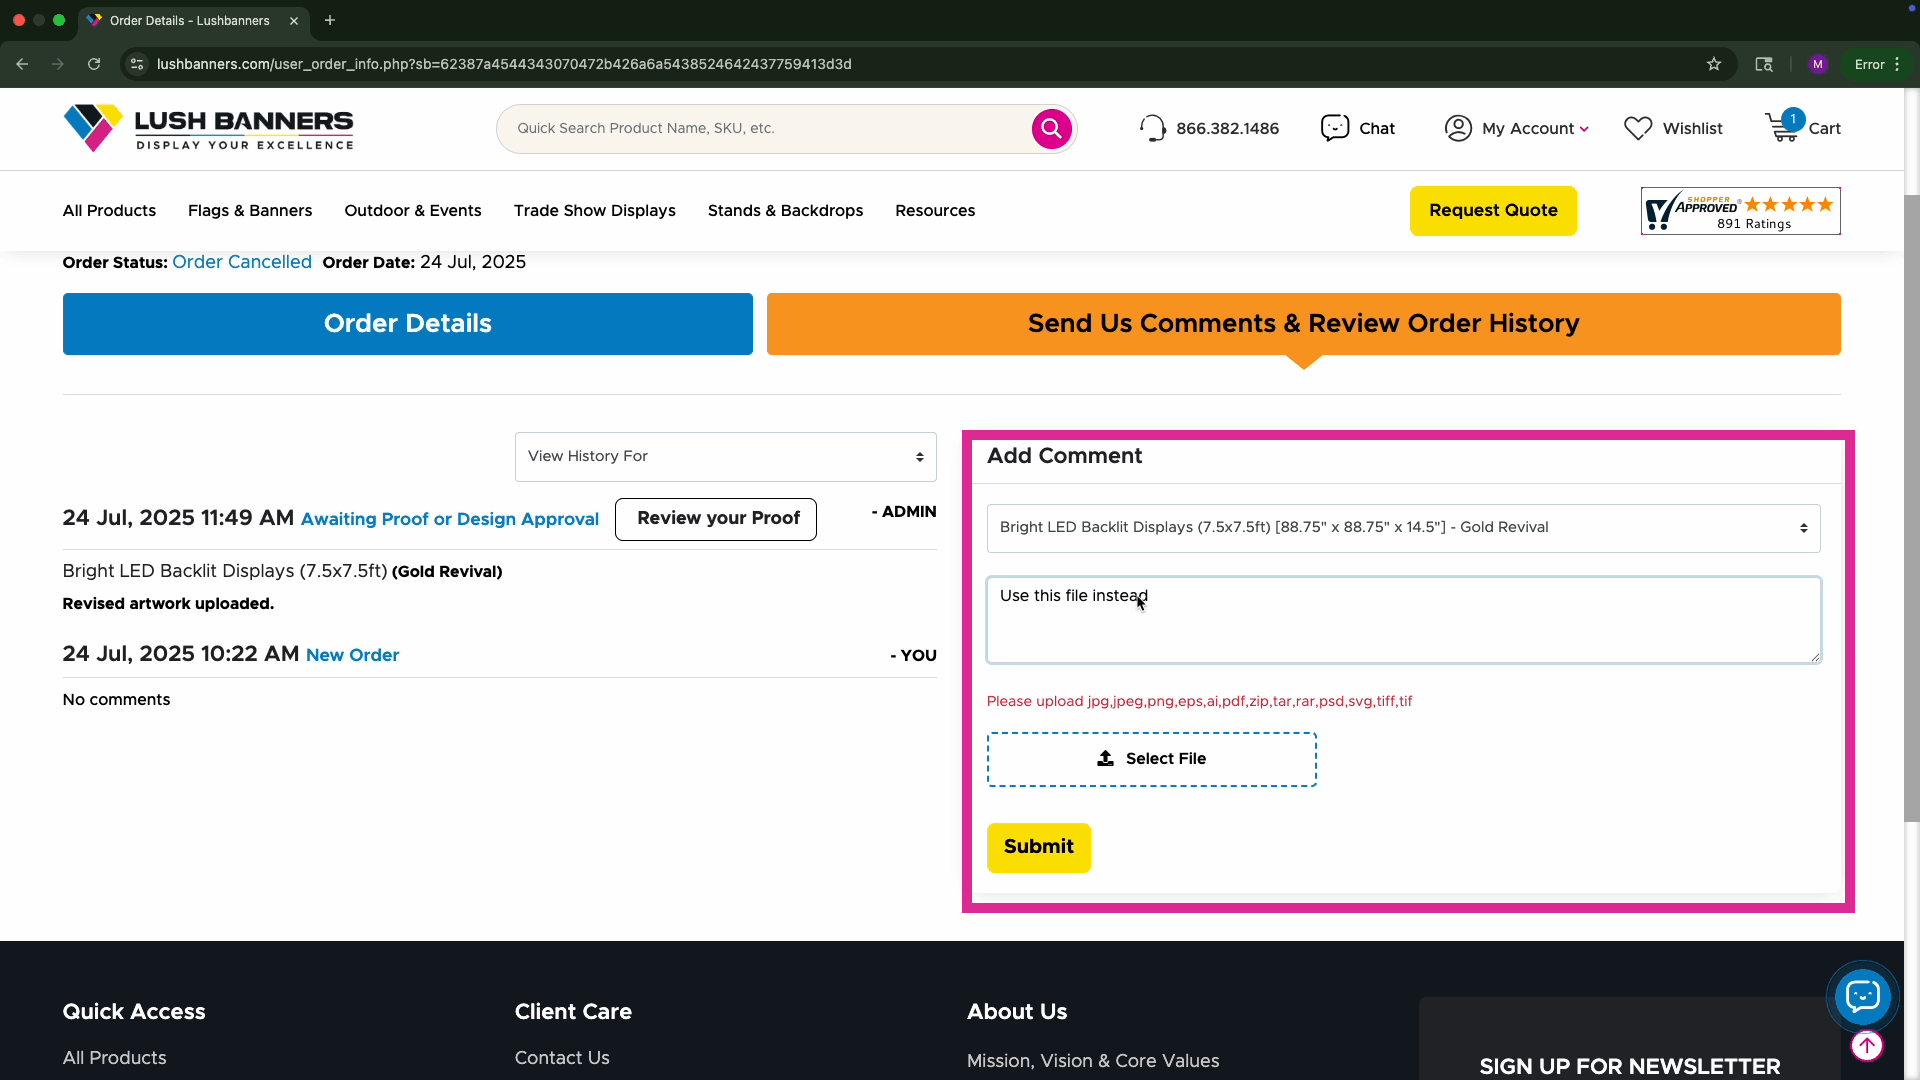Reload the page via browser refresh icon
Image resolution: width=1920 pixels, height=1080 pixels.
(94, 64)
